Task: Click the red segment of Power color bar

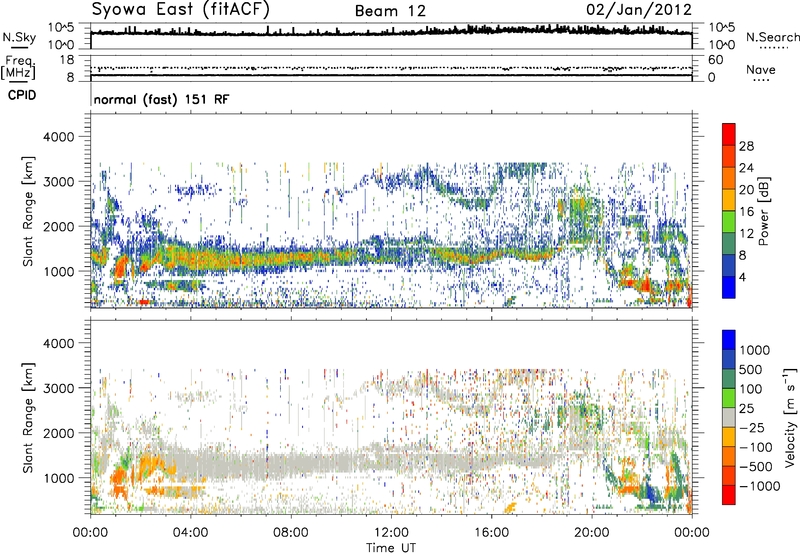Action: [729, 135]
